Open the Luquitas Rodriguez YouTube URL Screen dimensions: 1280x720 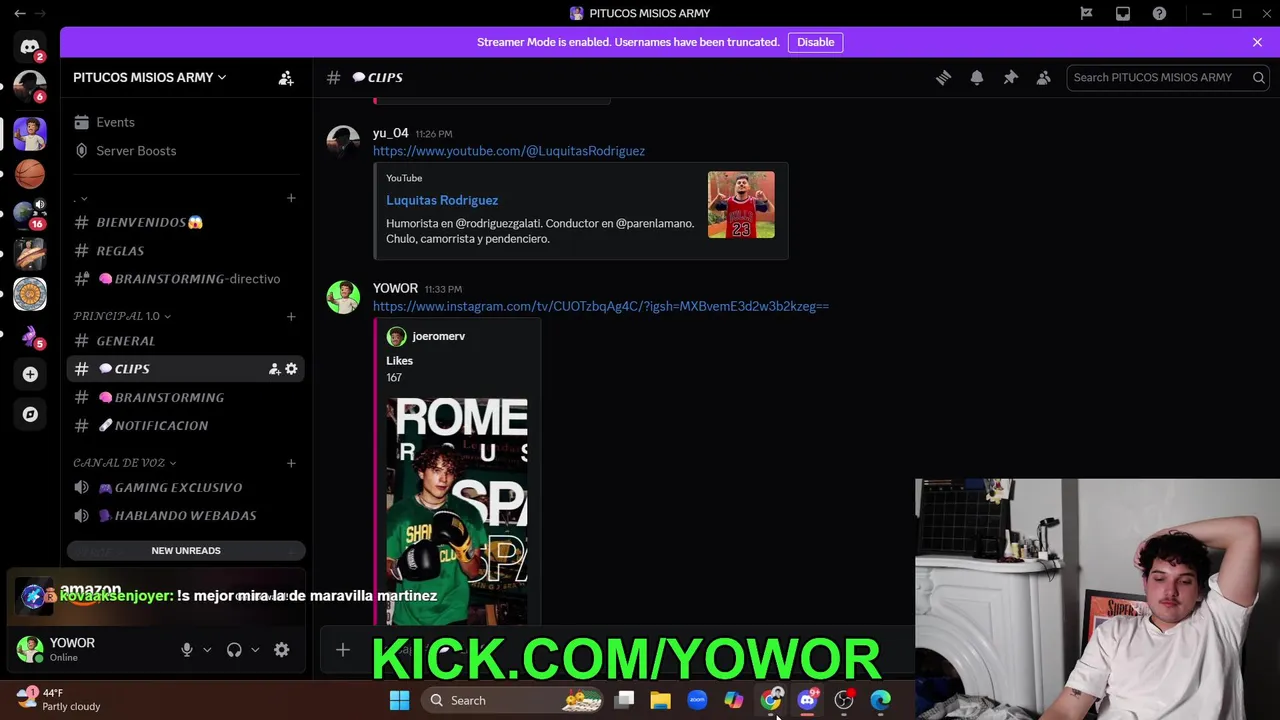[x=509, y=151]
